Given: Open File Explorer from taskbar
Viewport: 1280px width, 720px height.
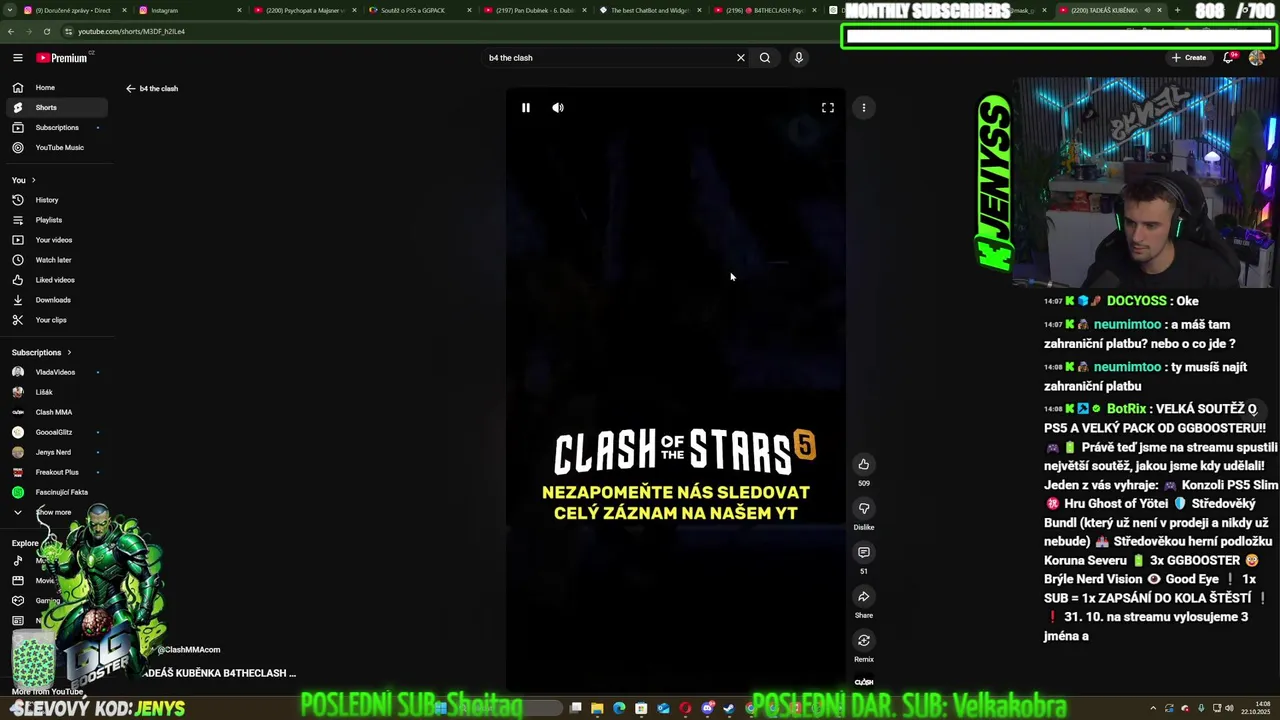Looking at the screenshot, I should (597, 708).
